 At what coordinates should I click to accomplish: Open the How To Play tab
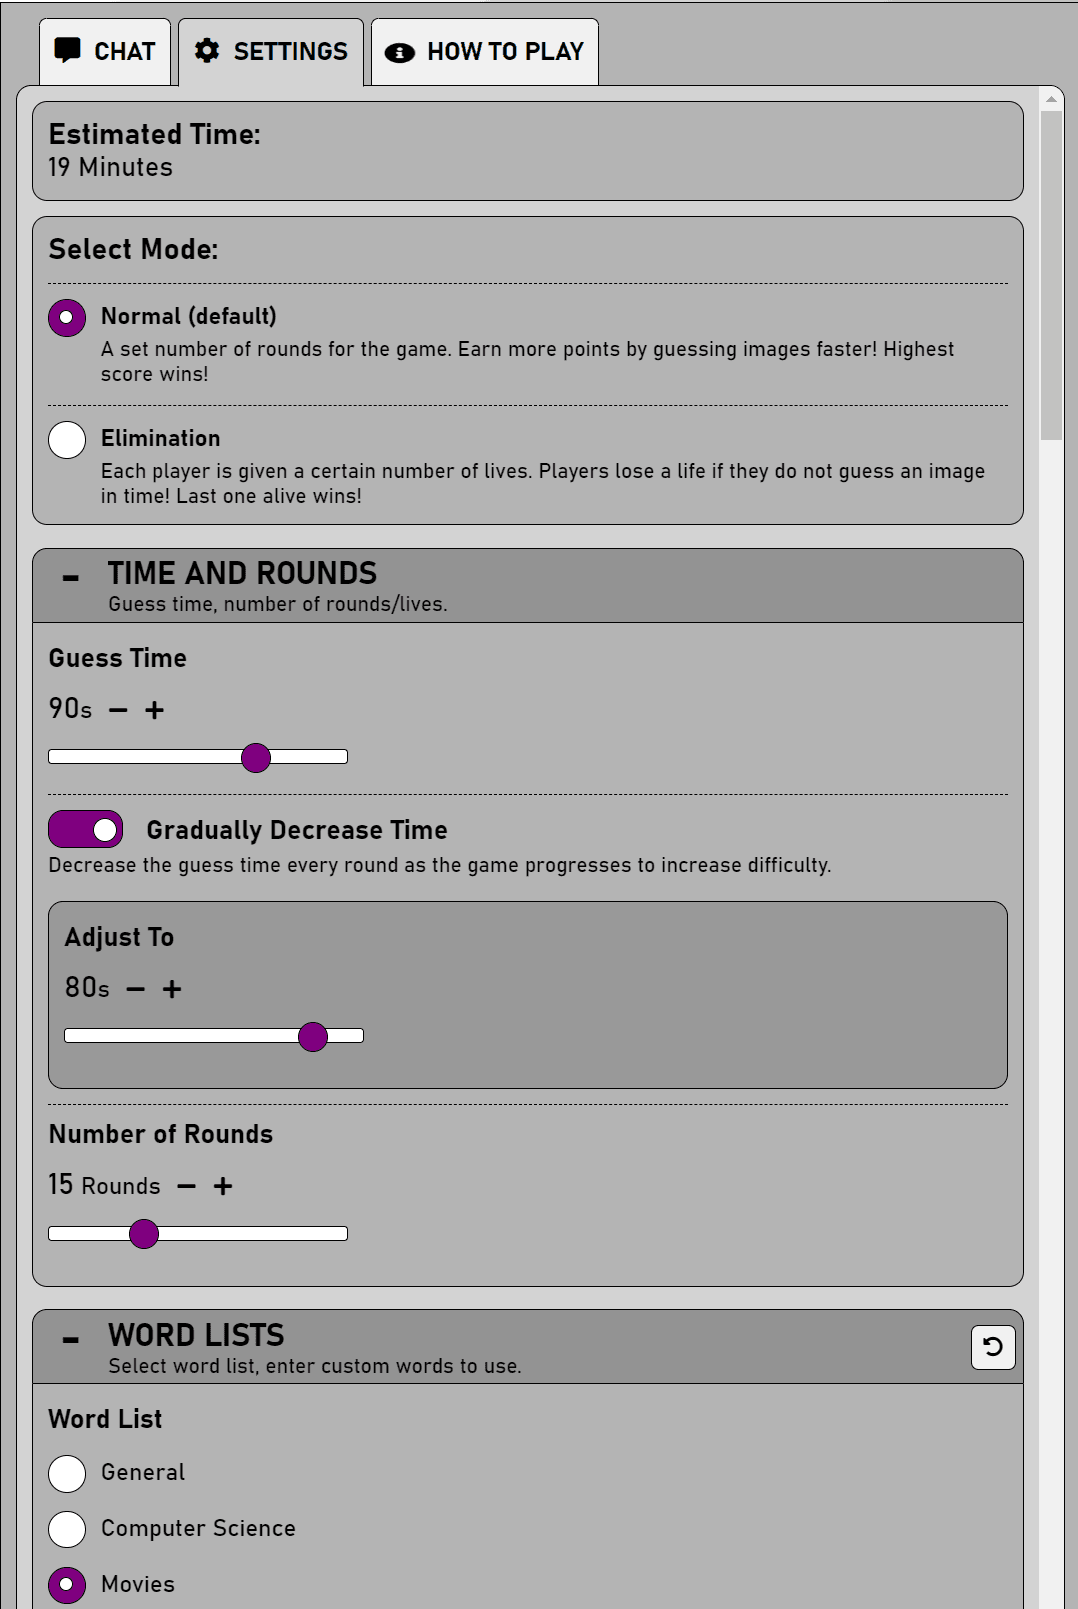[x=485, y=52]
